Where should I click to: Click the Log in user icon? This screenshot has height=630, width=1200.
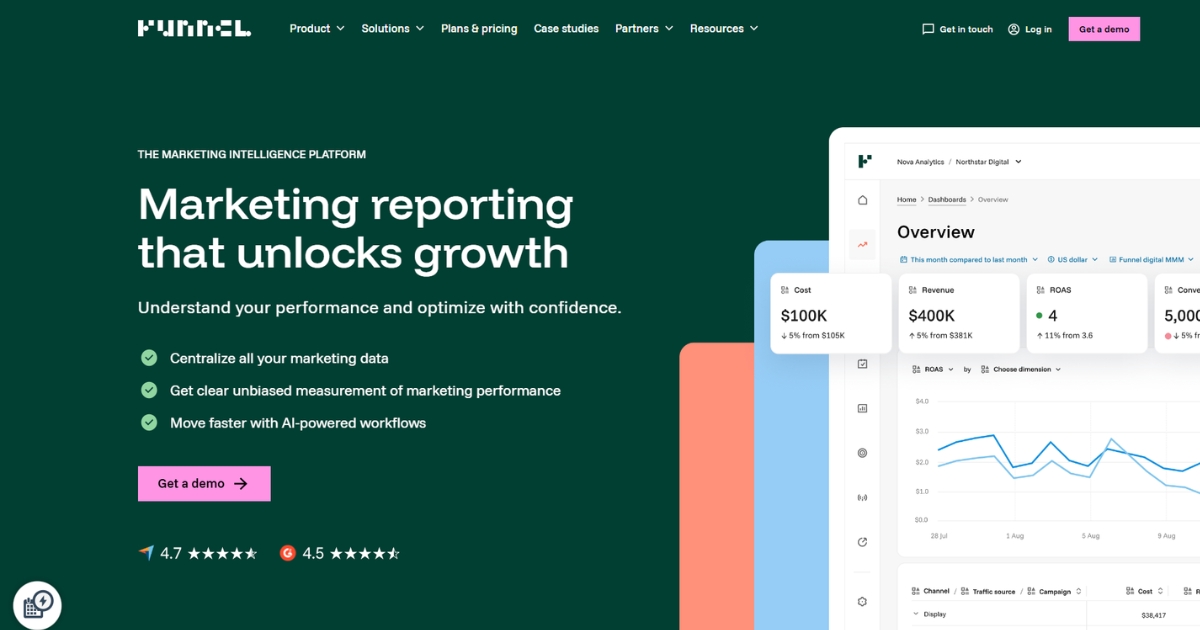pyautogui.click(x=1014, y=29)
